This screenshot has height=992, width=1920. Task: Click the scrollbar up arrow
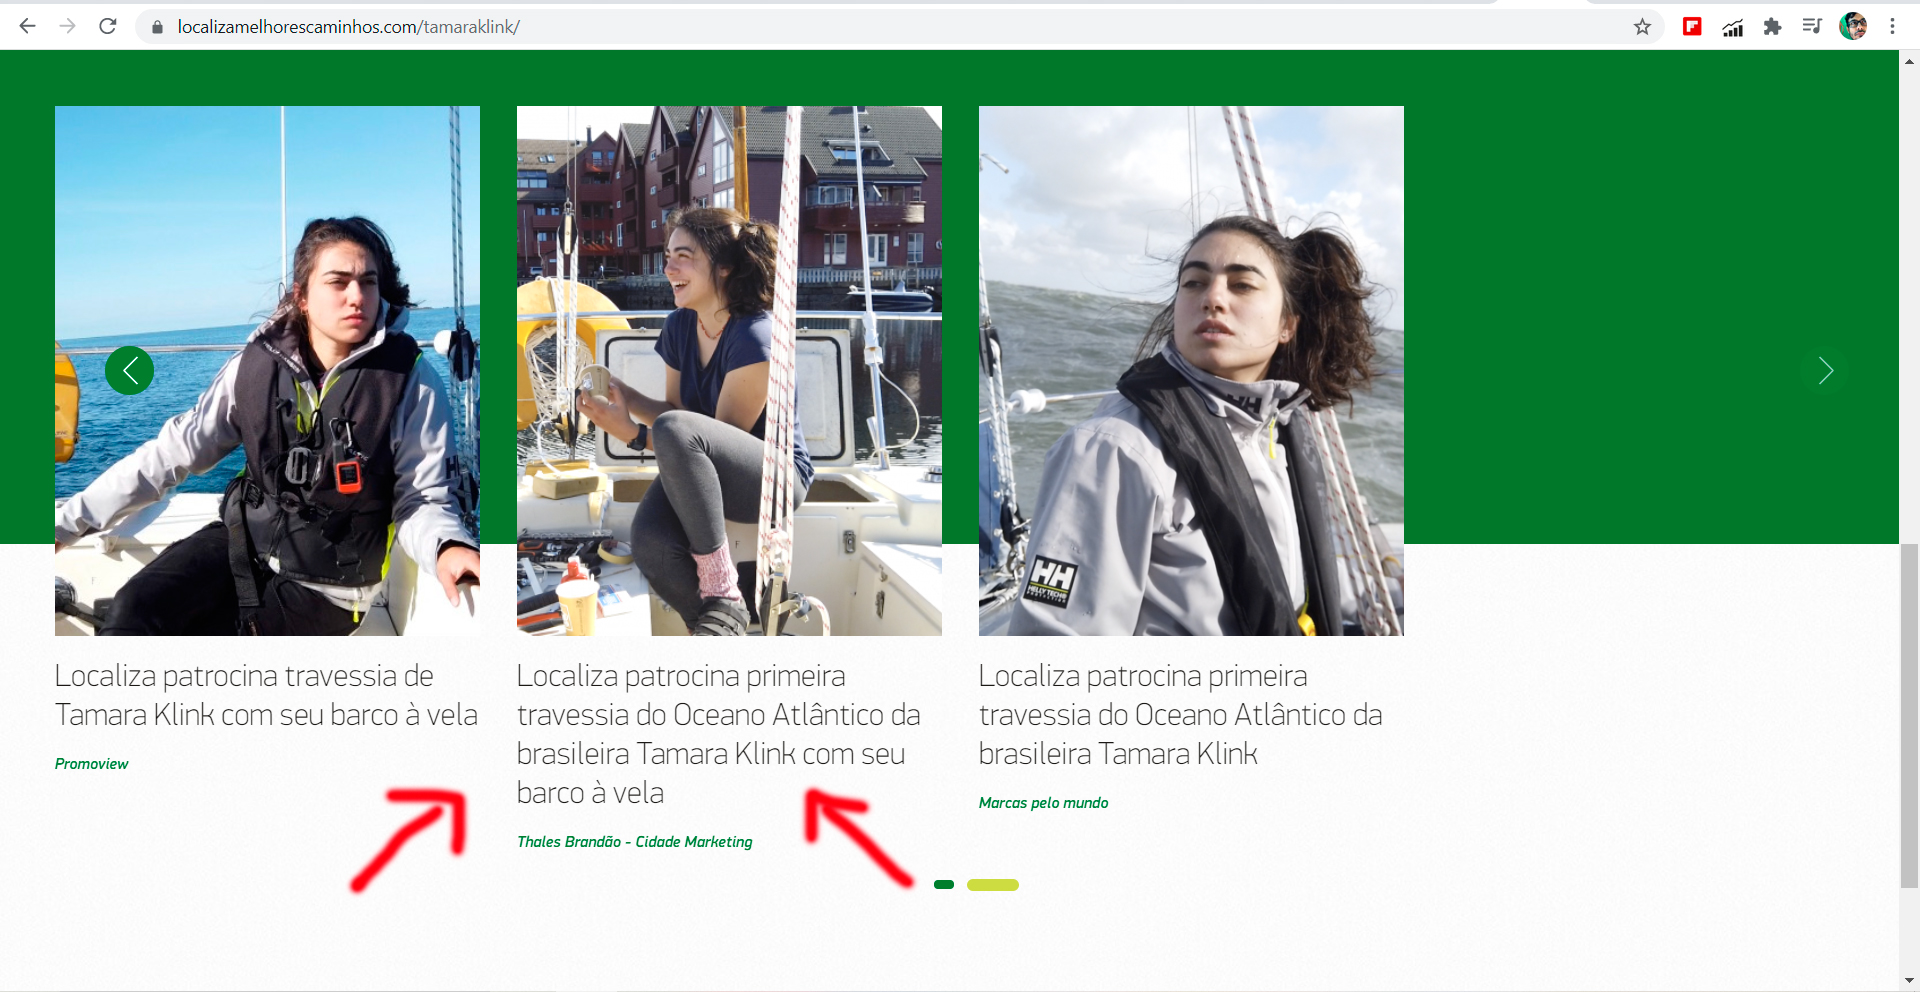(x=1909, y=61)
